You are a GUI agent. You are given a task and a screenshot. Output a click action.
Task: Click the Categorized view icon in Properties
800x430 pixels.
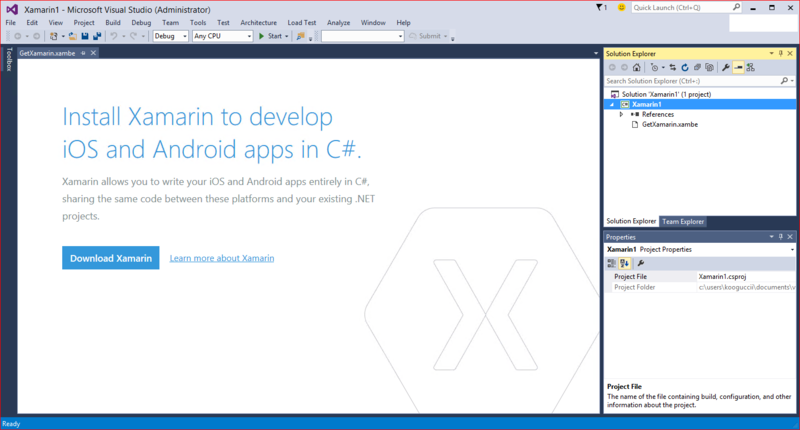[x=611, y=263]
